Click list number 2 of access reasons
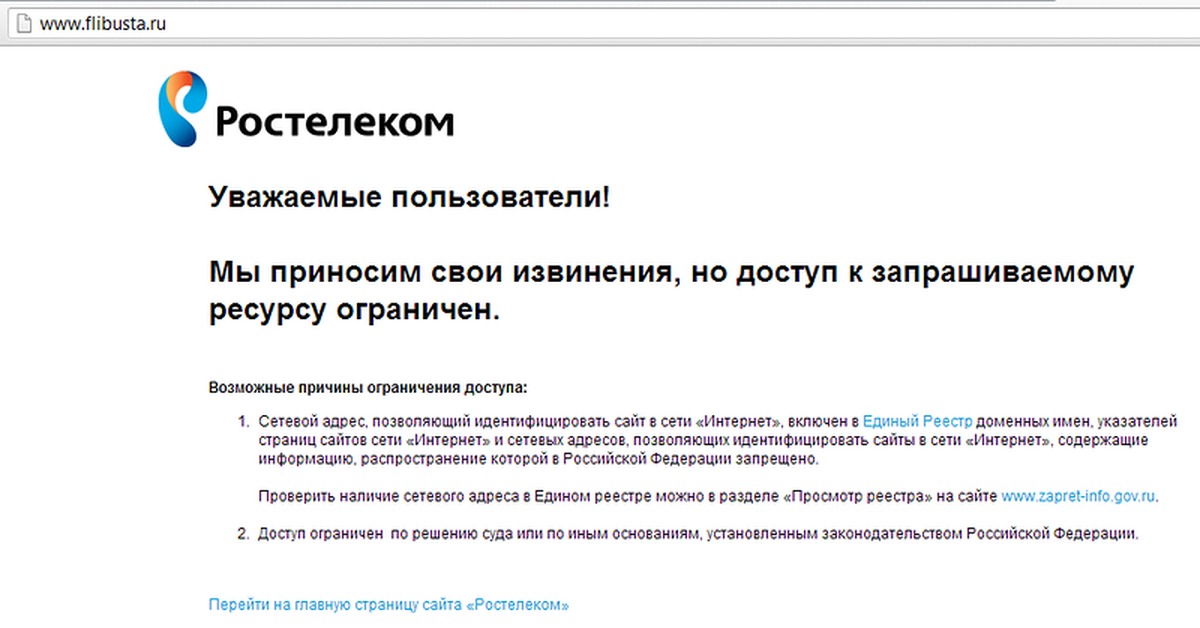Viewport: 1200px width, 628px height. [x=243, y=533]
